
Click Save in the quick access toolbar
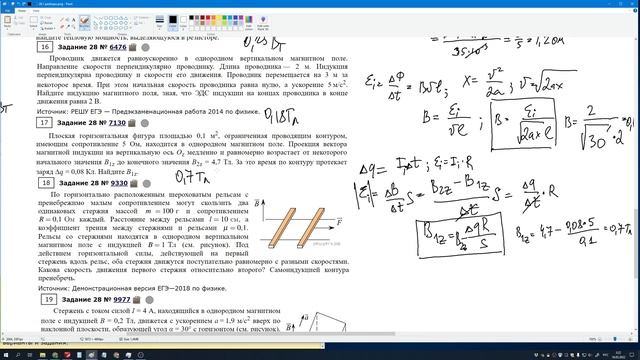pos(13,4)
